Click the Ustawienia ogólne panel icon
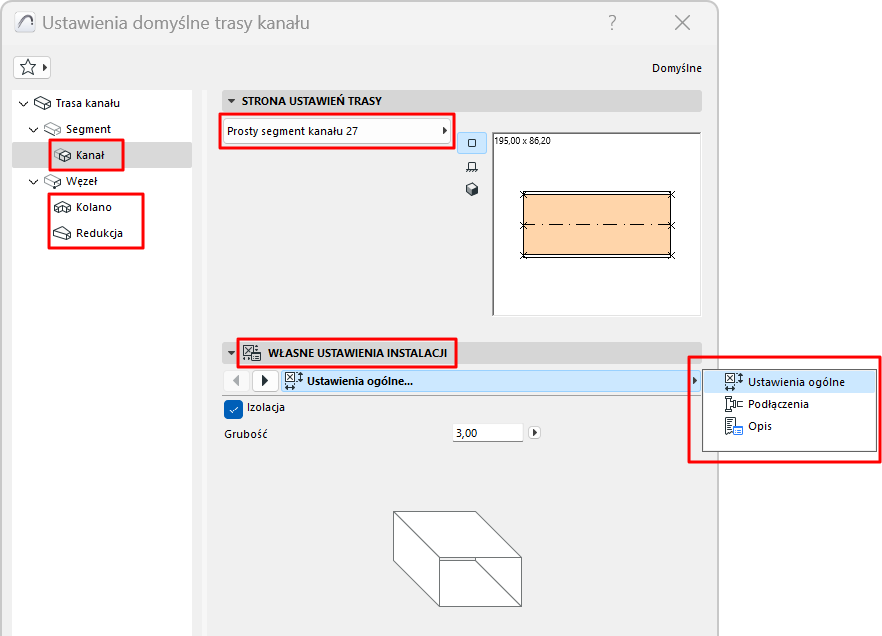The height and width of the screenshot is (636, 882). tap(291, 380)
